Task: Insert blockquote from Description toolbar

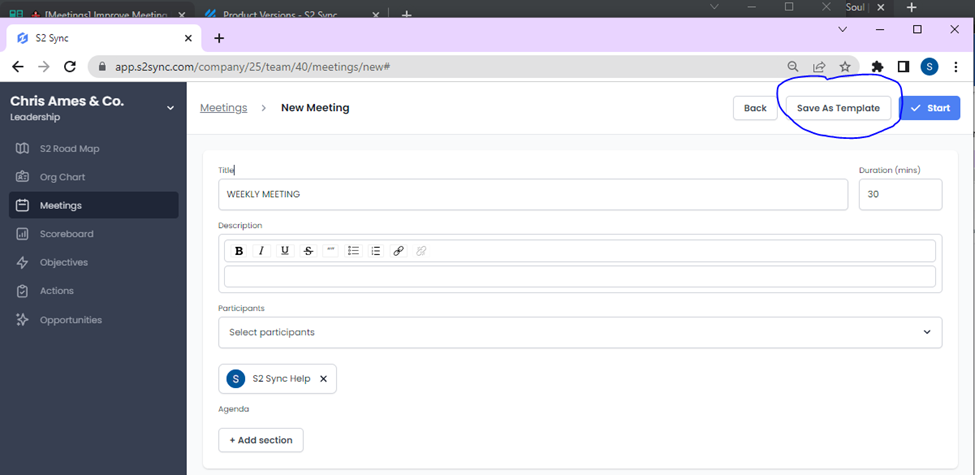Action: click(331, 251)
